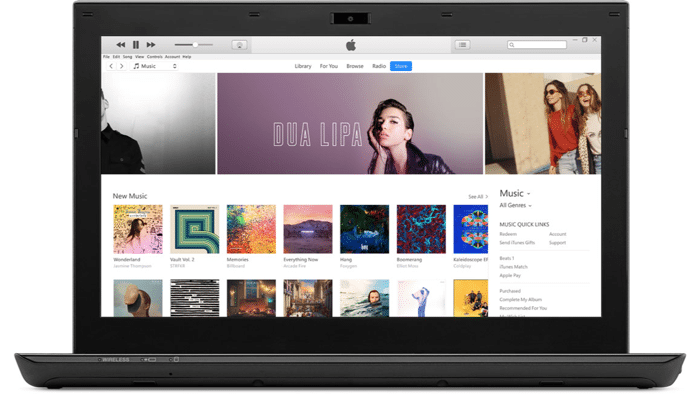Expand the All Genres dropdown

[516, 206]
